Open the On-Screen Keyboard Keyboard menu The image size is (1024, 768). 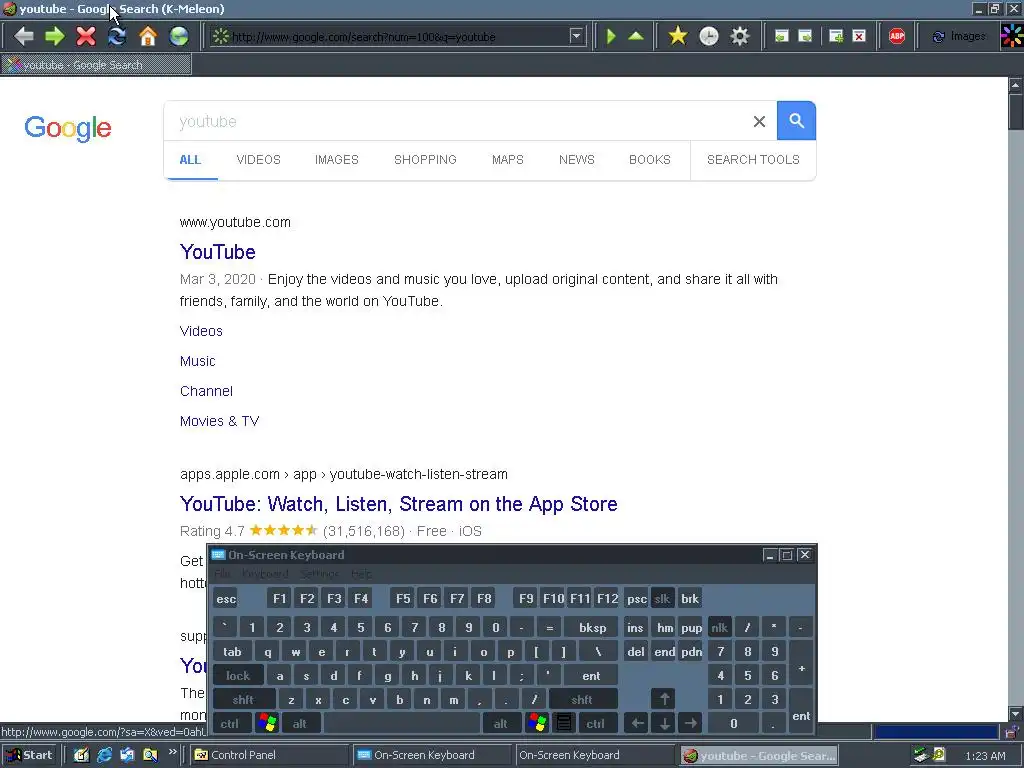point(265,574)
